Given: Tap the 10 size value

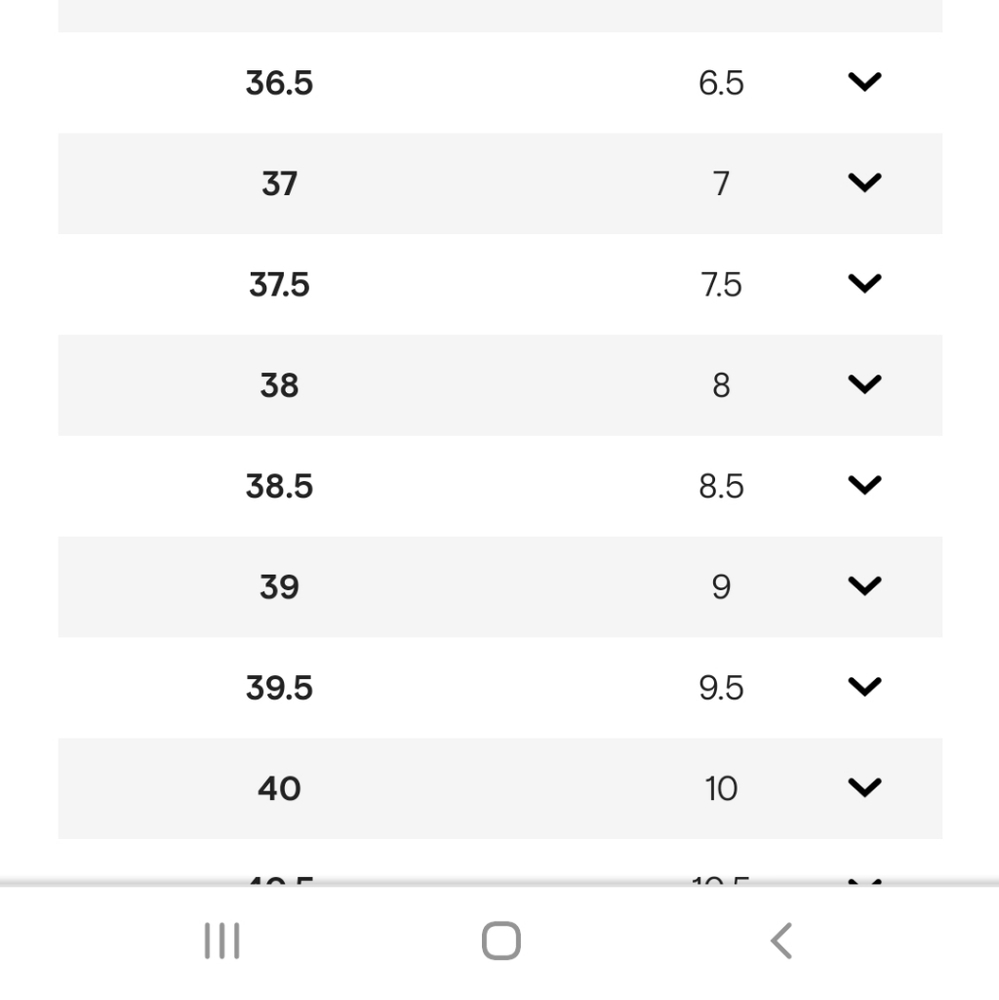Looking at the screenshot, I should 721,789.
